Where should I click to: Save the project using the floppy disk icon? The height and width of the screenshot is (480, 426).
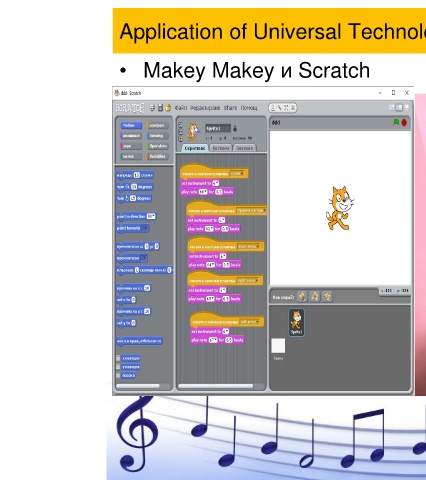[160, 108]
